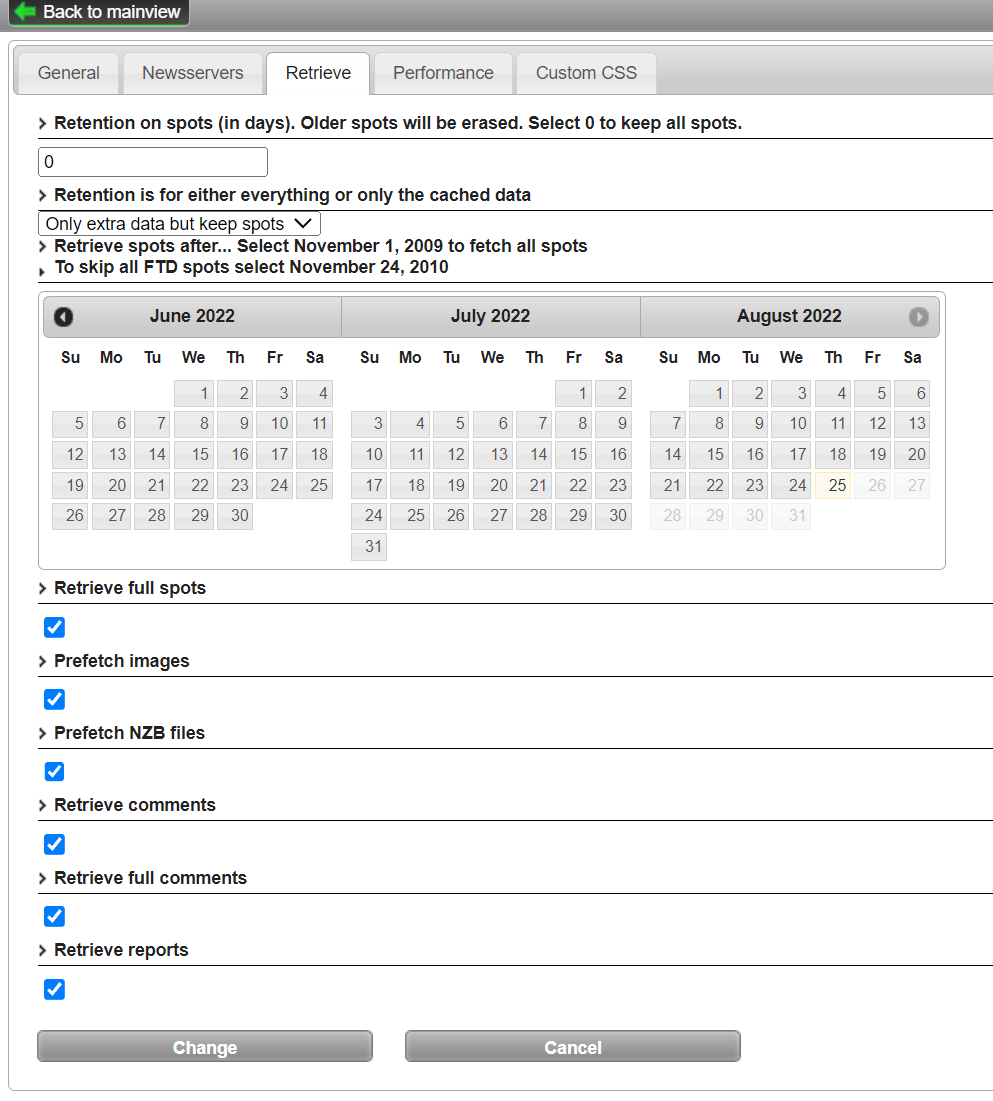Switch to the Performance tab
The height and width of the screenshot is (1101, 993).
coord(443,72)
